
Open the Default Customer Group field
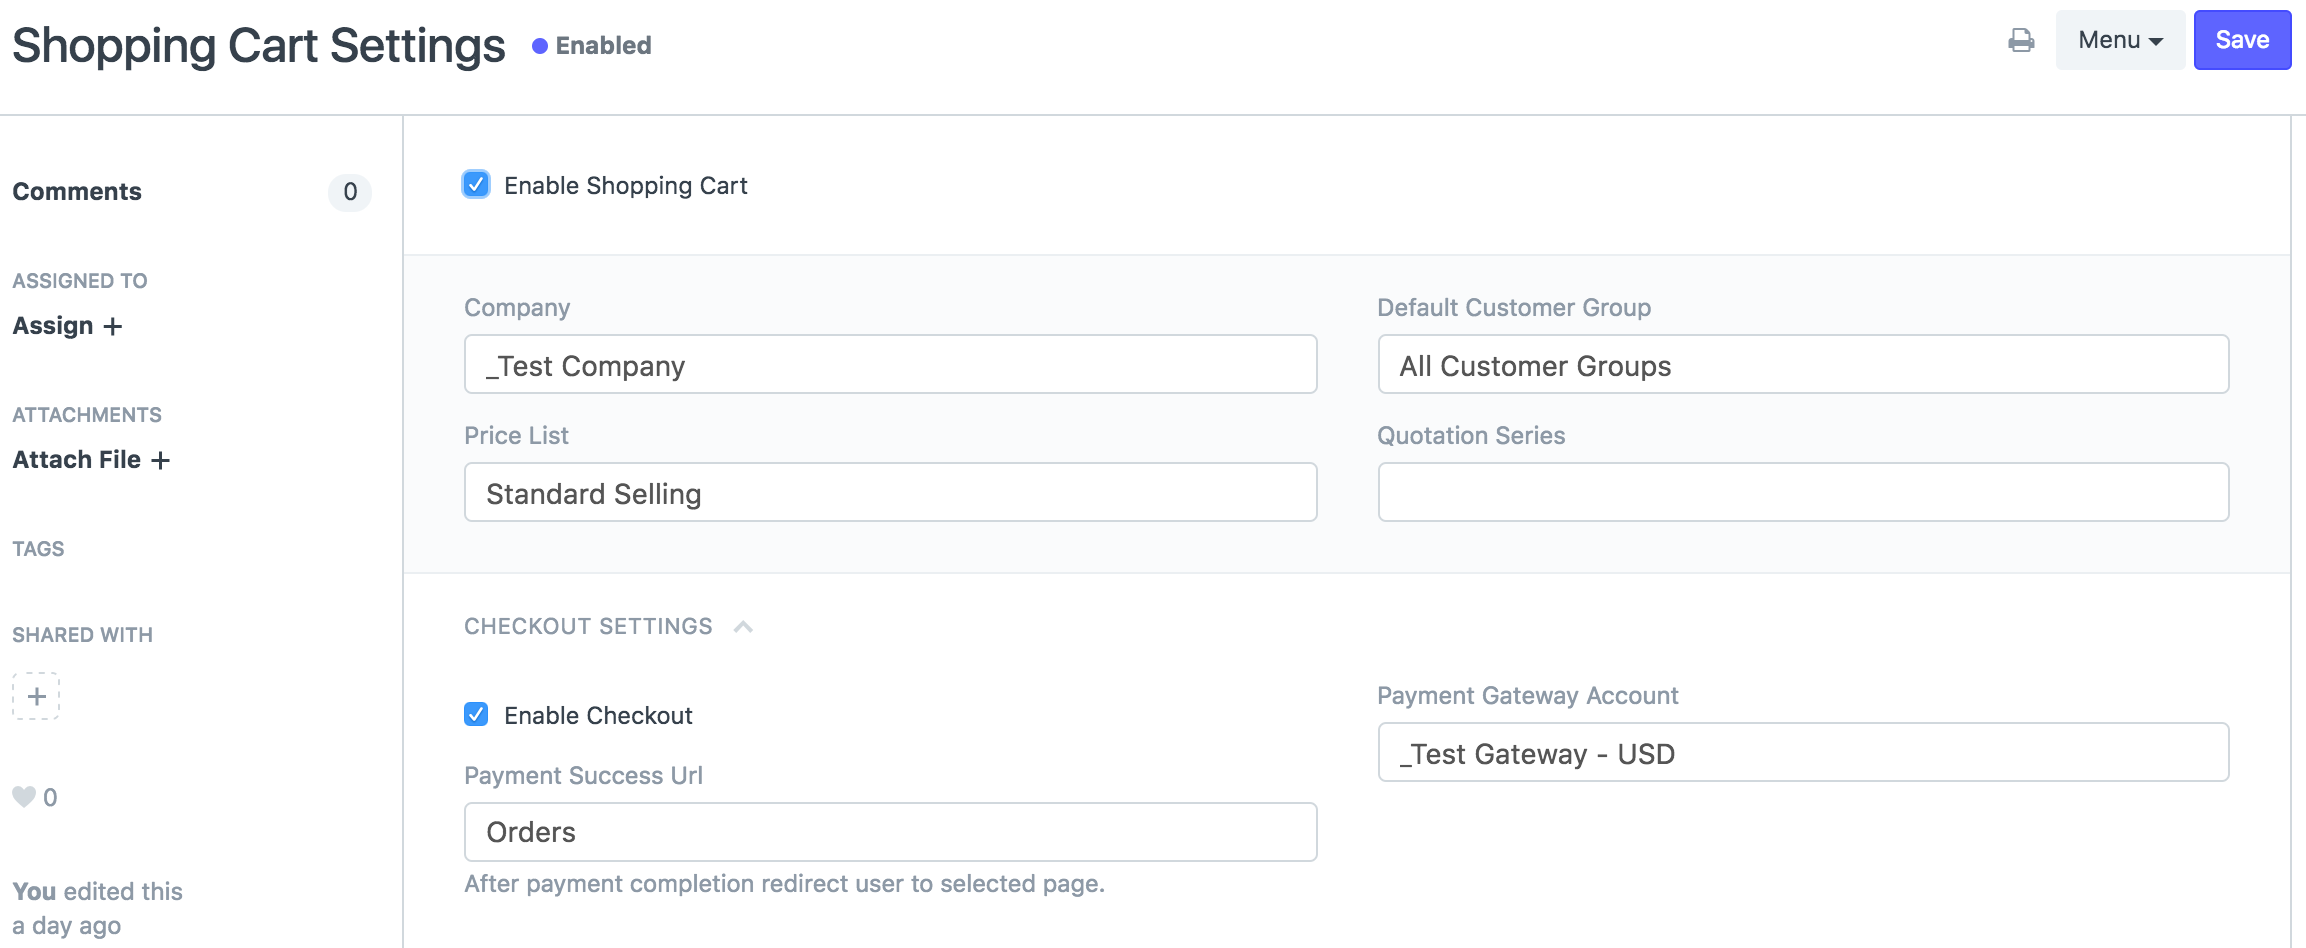tap(1802, 365)
